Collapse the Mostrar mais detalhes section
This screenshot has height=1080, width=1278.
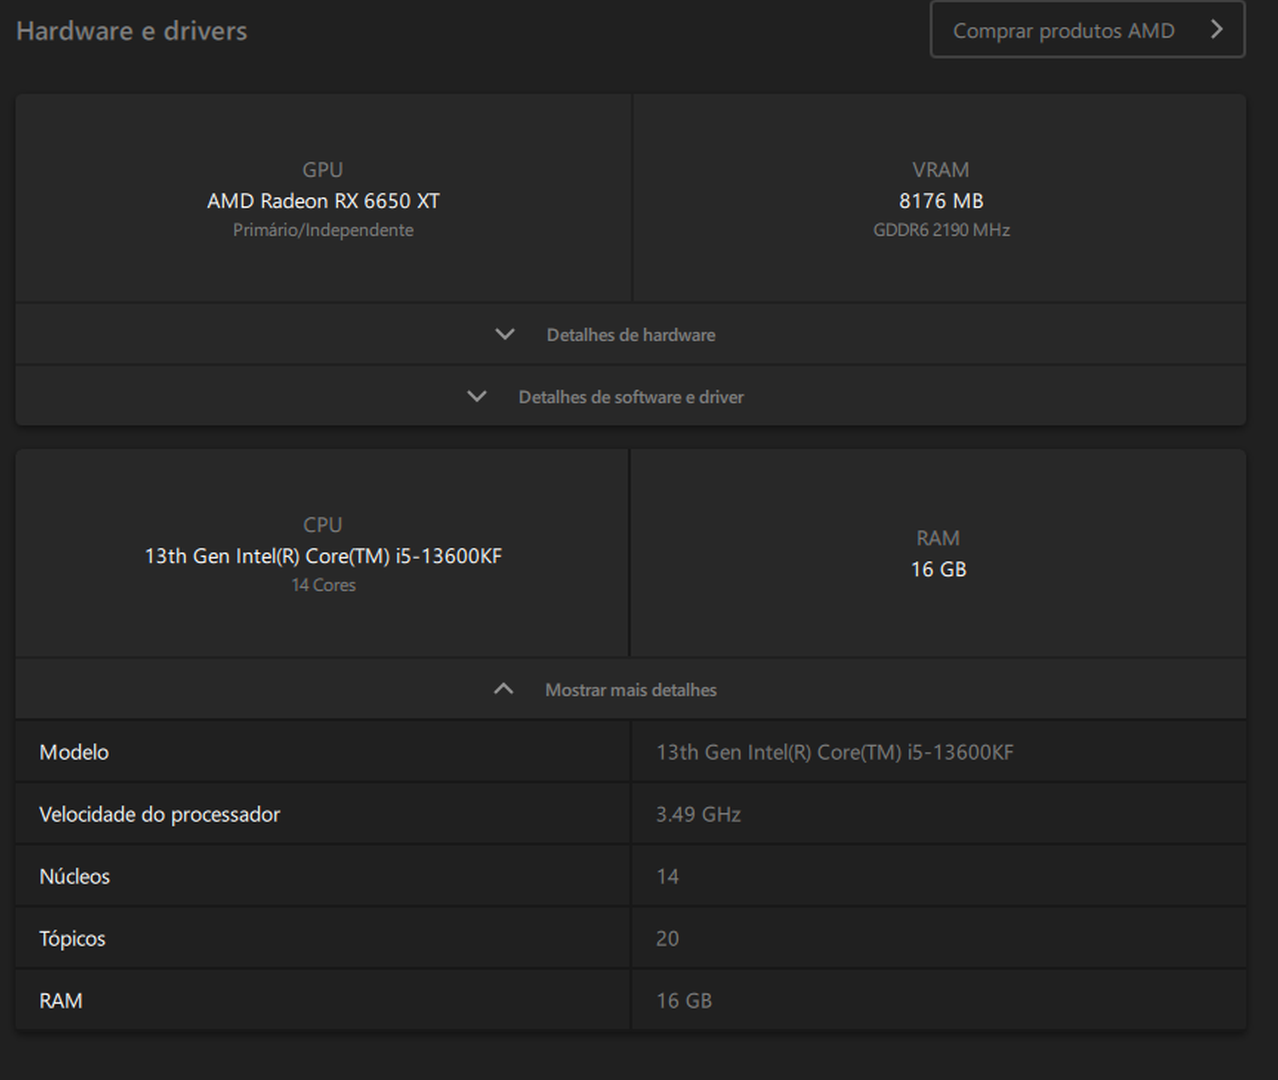(x=630, y=690)
